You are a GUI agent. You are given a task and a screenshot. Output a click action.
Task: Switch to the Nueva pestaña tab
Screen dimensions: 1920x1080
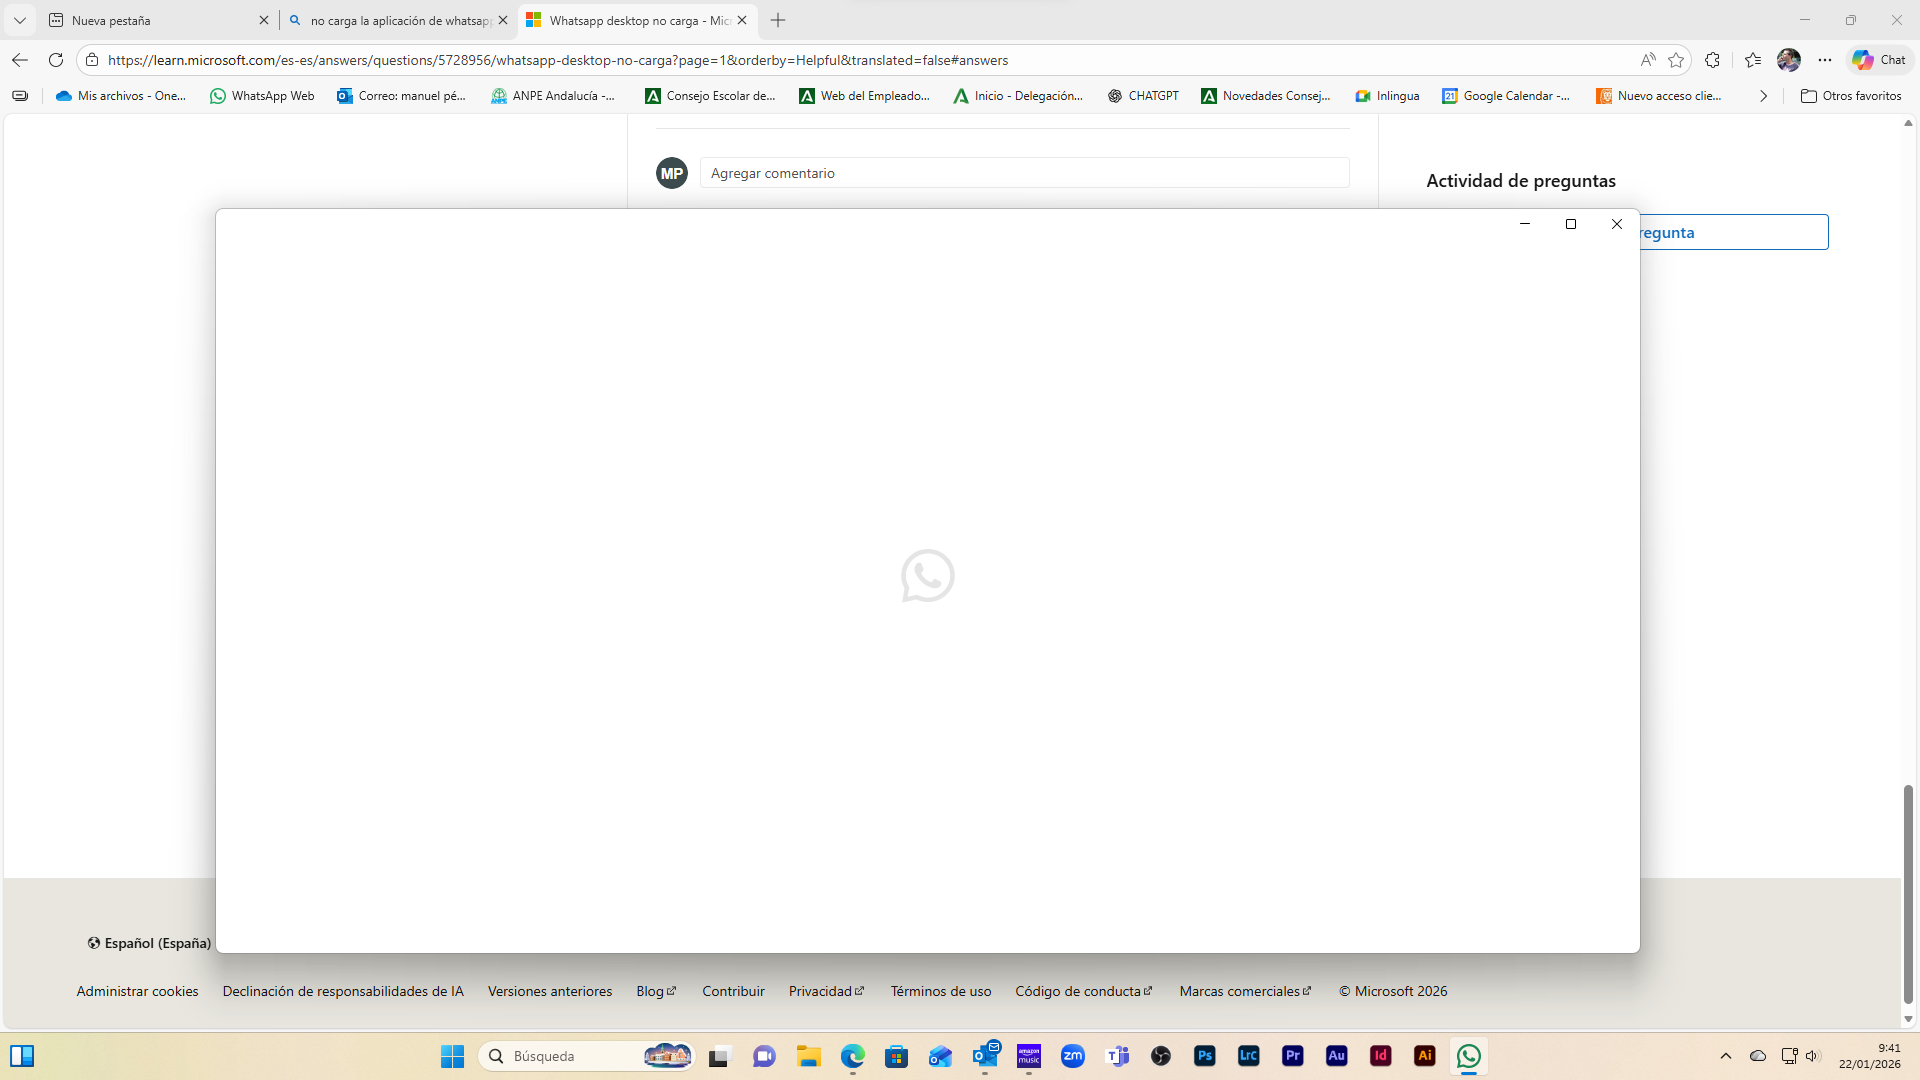150,20
